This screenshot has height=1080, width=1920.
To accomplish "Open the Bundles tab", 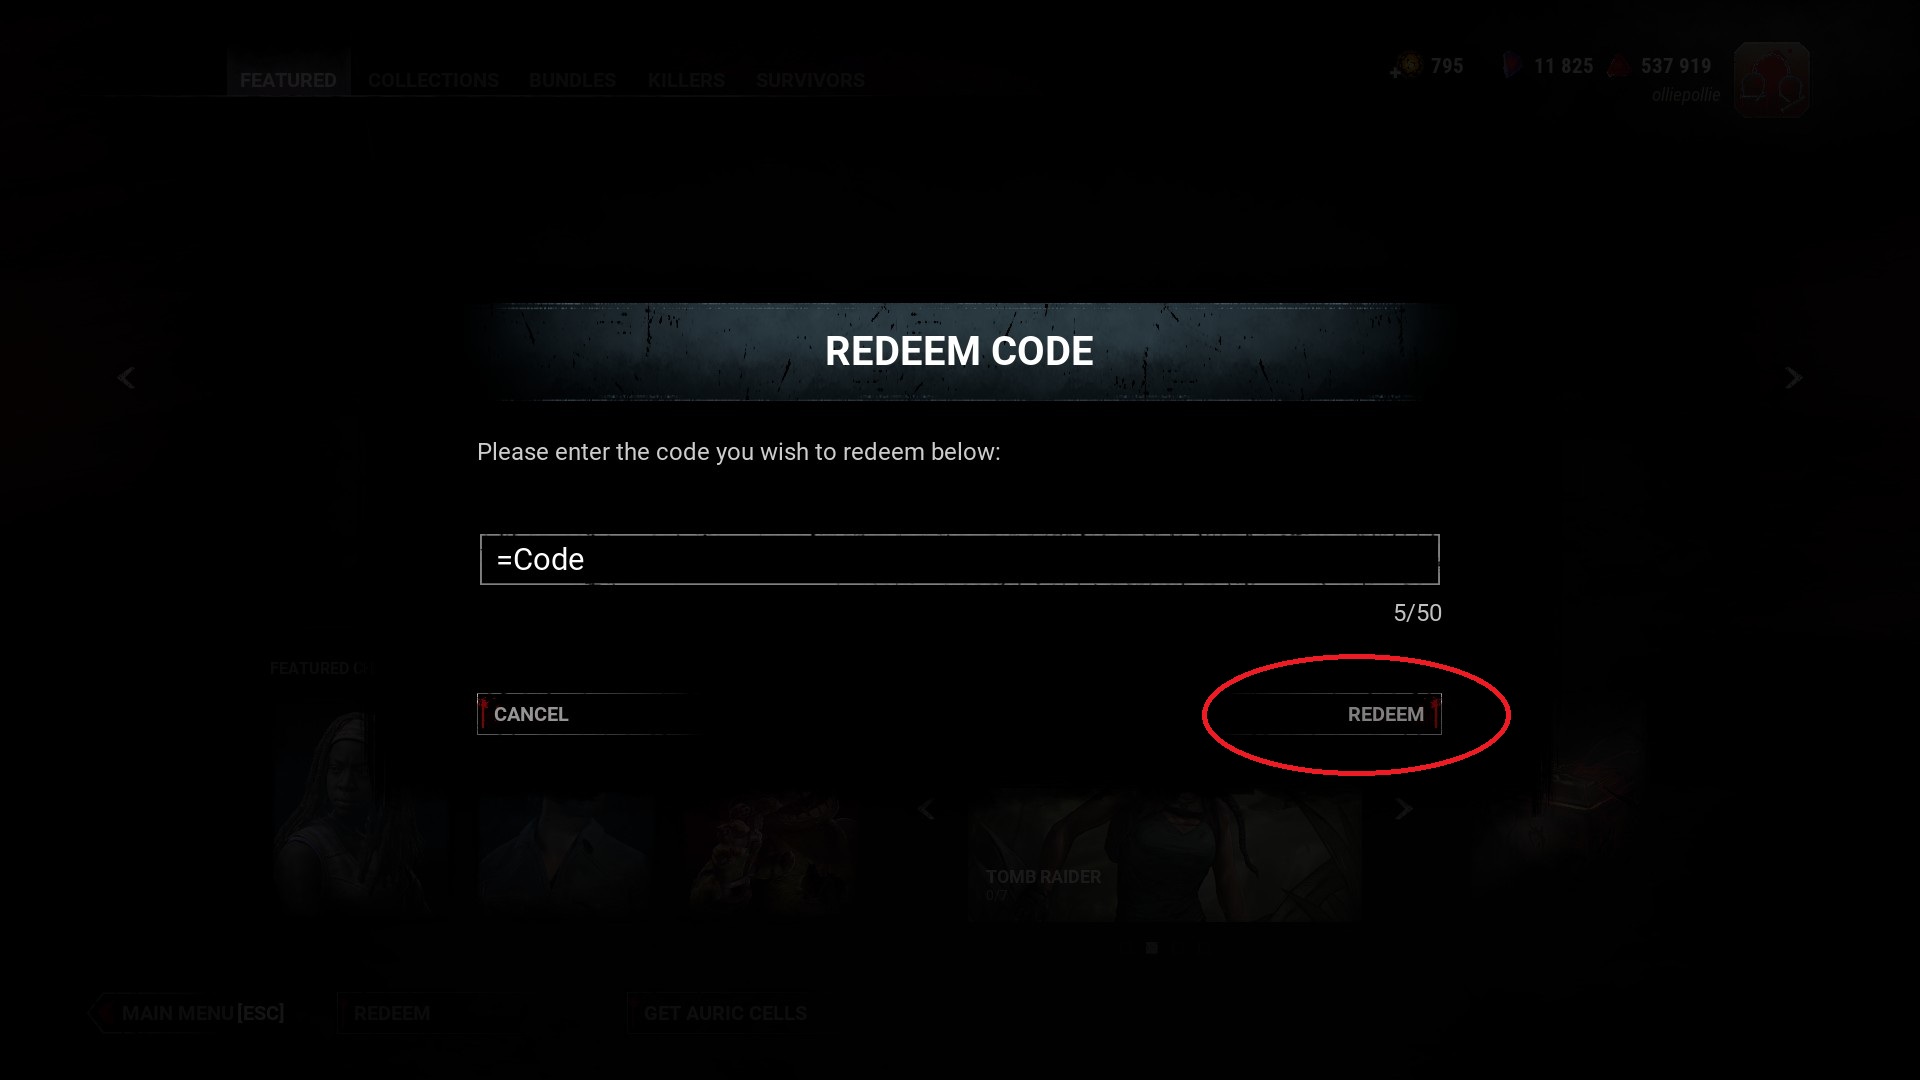I will pos(572,80).
